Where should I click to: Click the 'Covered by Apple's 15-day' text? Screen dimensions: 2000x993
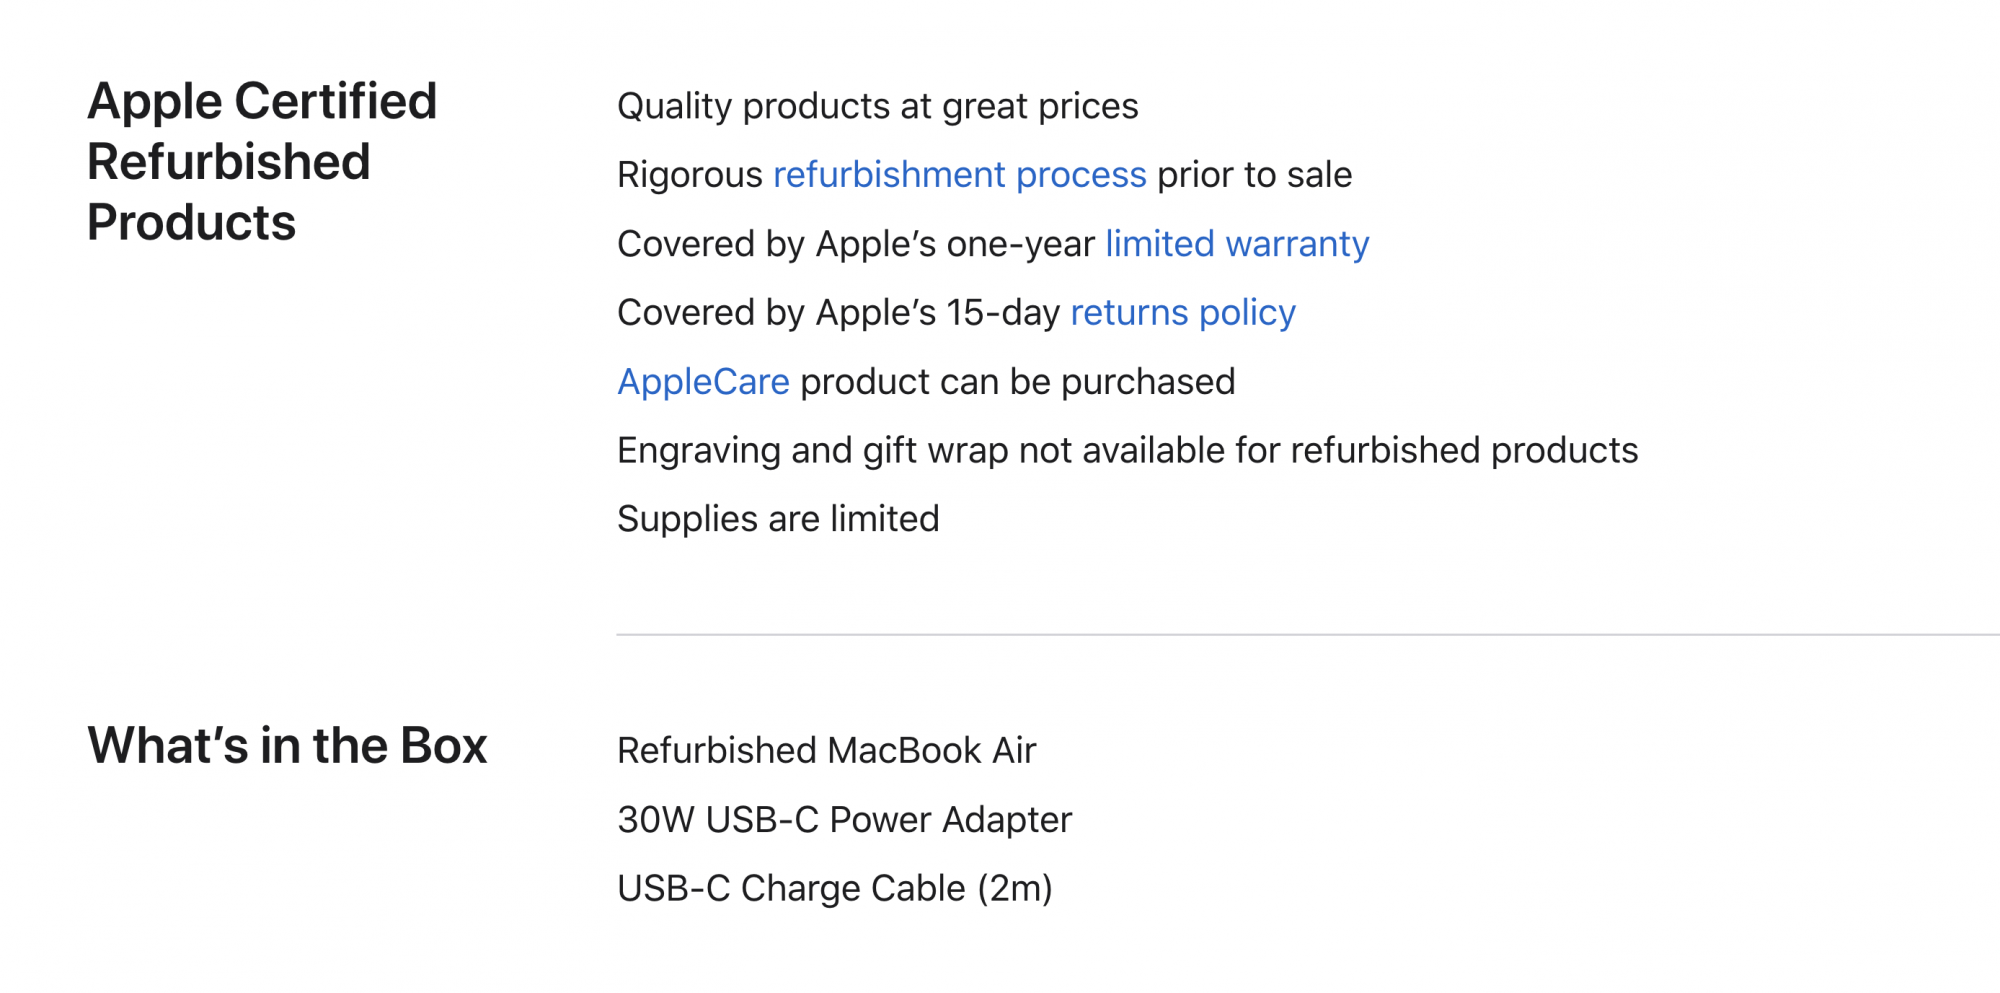[838, 313]
